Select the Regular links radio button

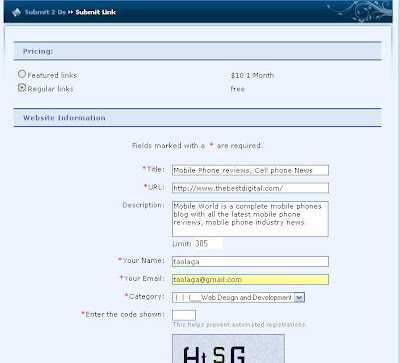pyautogui.click(x=22, y=88)
